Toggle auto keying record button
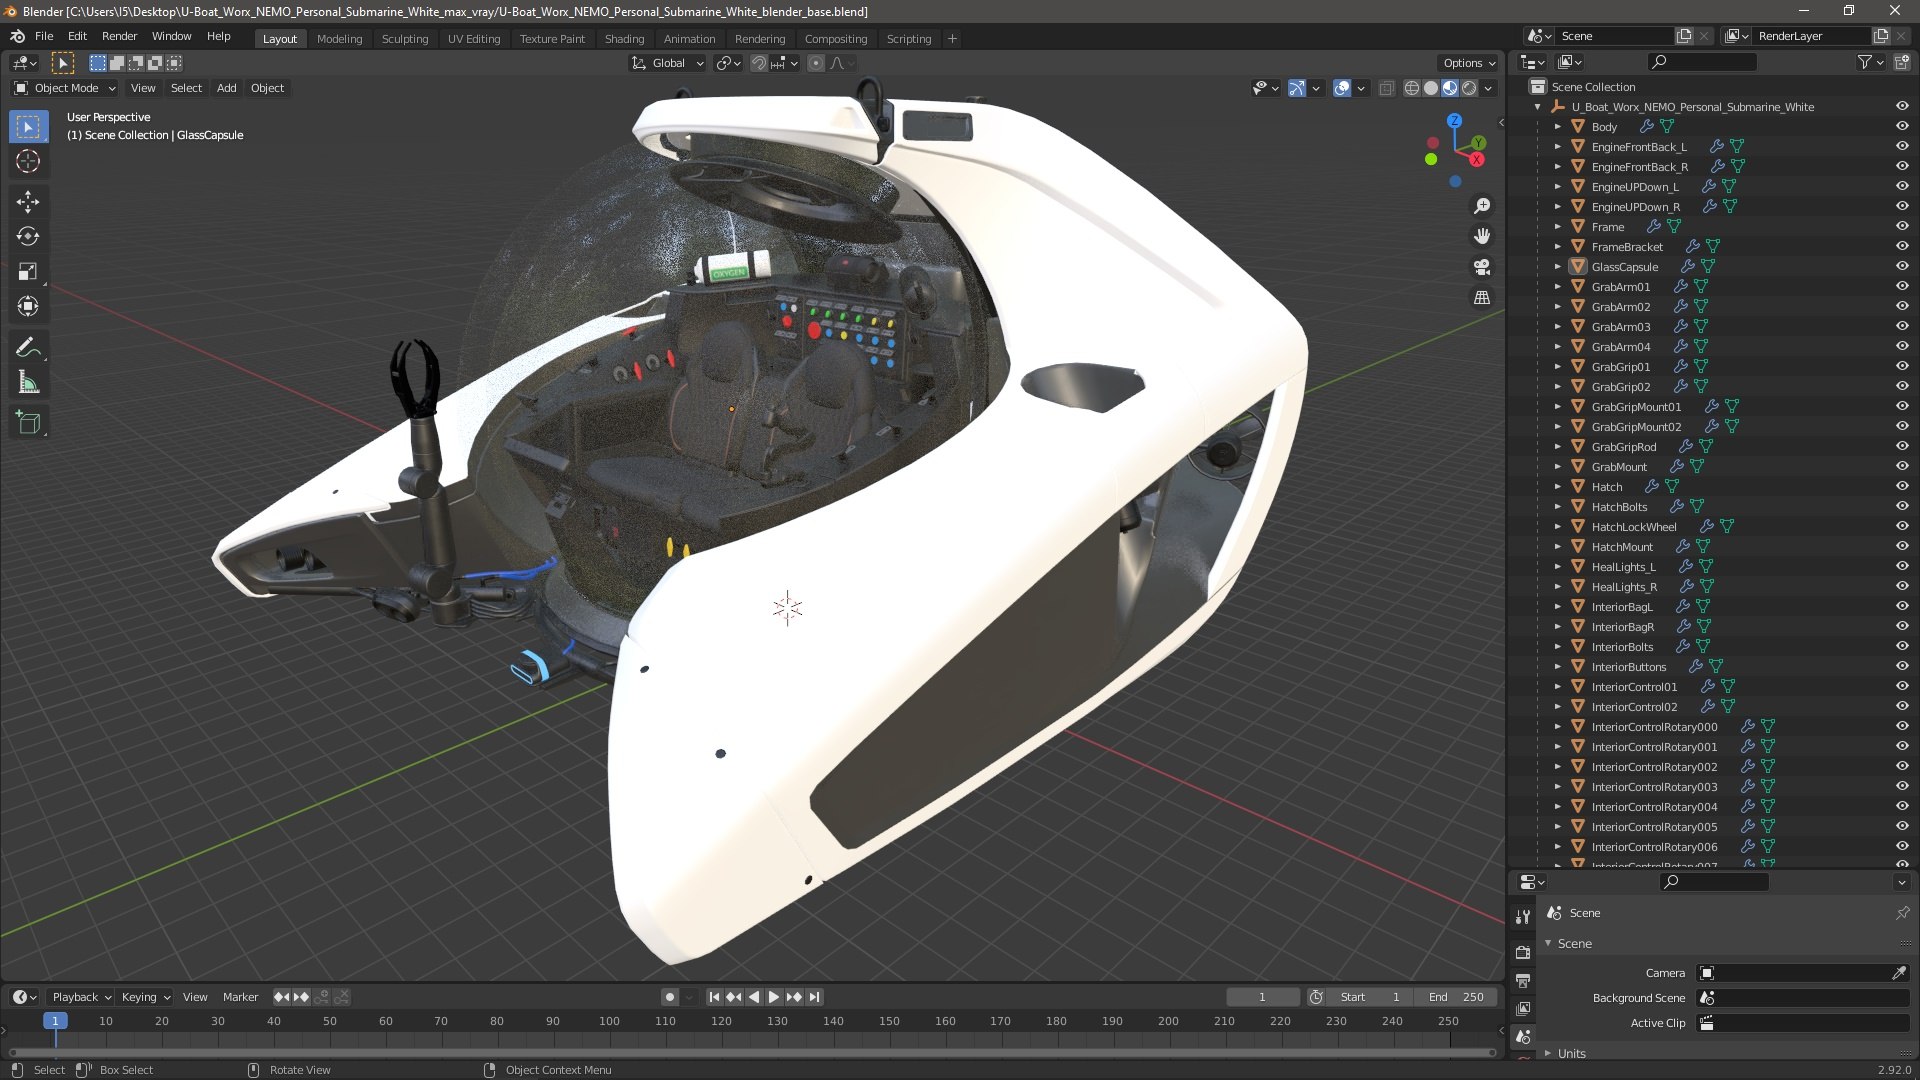This screenshot has height=1080, width=1920. coord(670,997)
